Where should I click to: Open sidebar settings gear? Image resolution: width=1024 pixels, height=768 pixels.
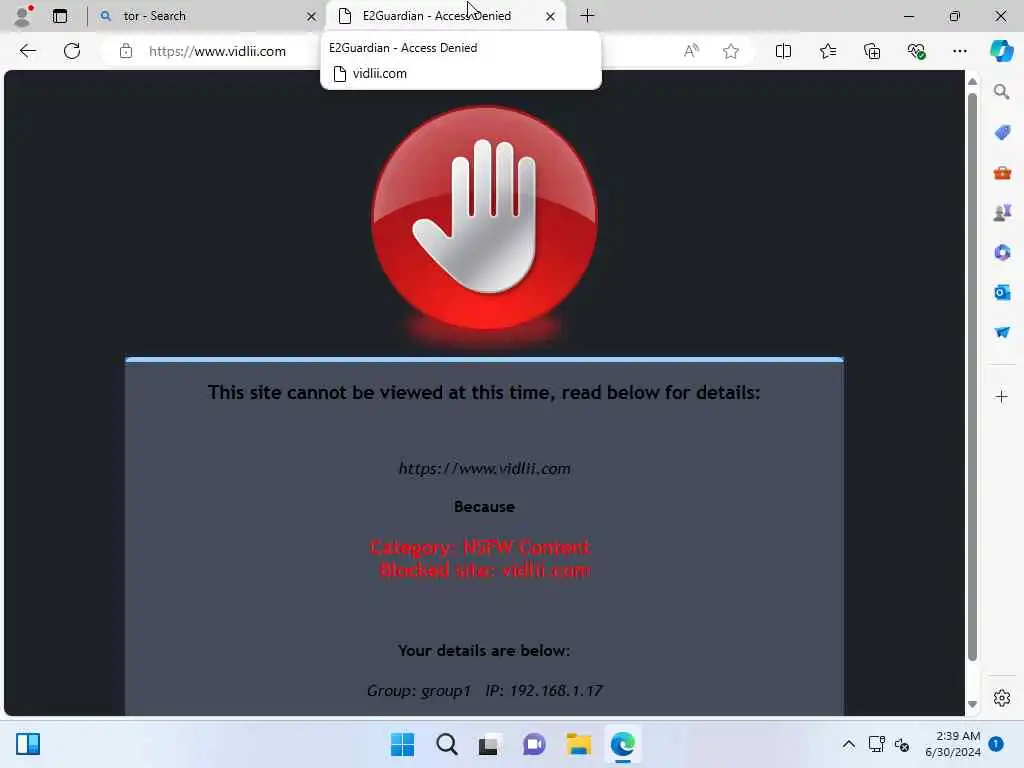click(1002, 698)
